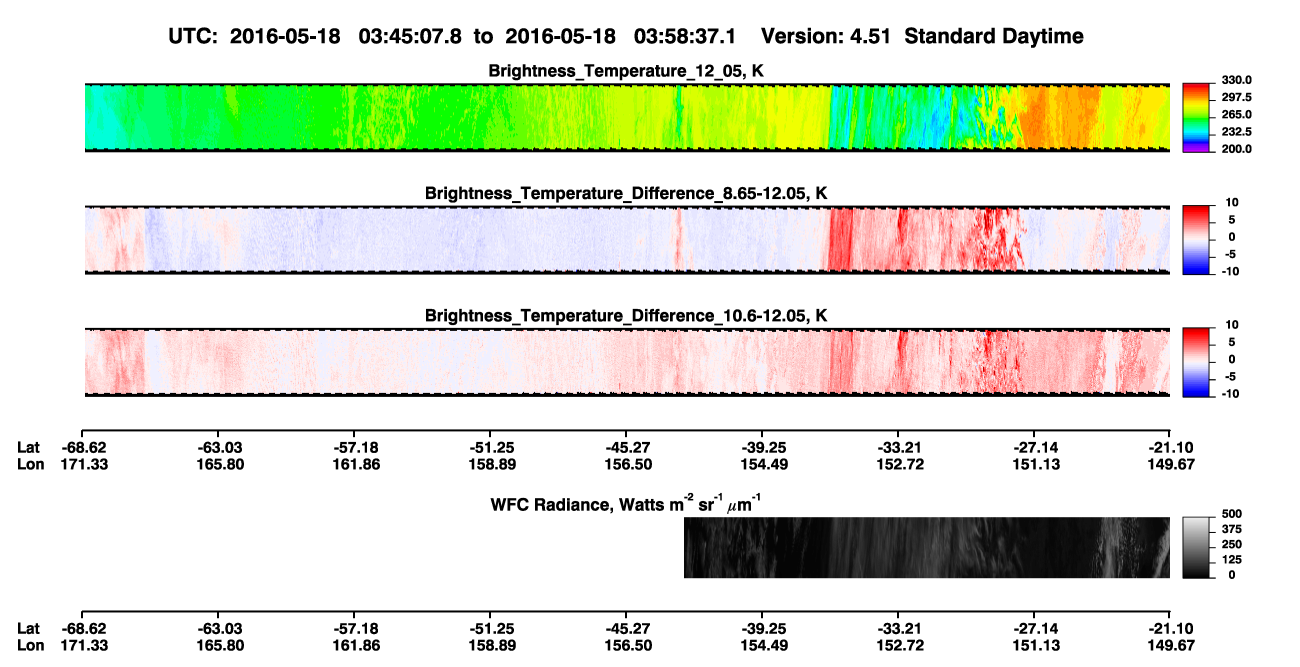Click the 'WFC Radiance' panel title
The image size is (1300, 667).
tap(627, 503)
